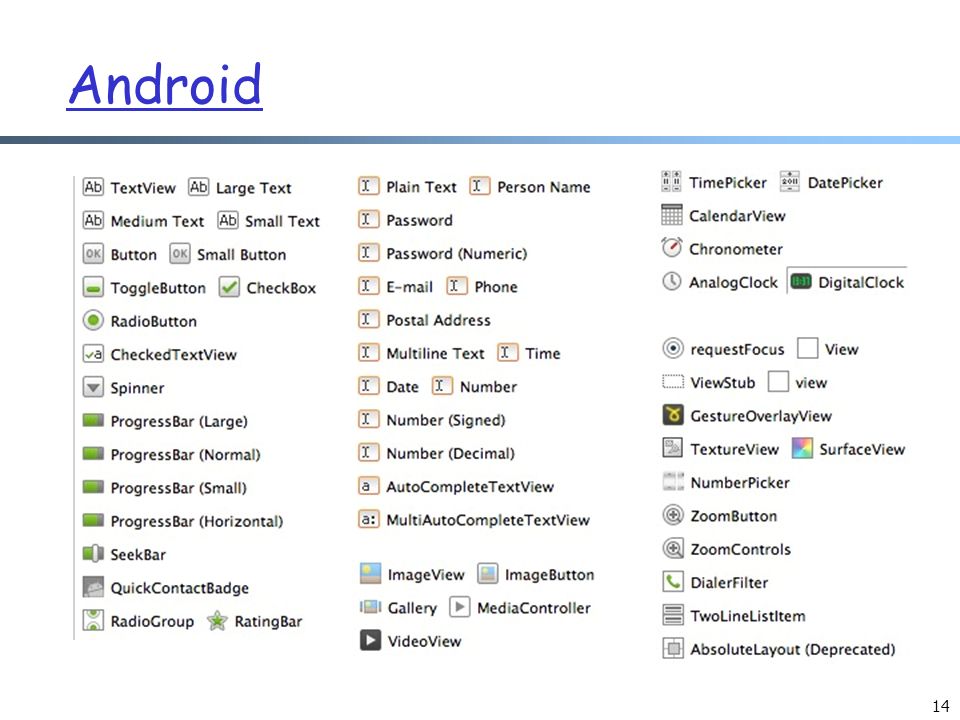Viewport: 960px width, 720px height.
Task: Choose the Password field icon
Action: 369,219
